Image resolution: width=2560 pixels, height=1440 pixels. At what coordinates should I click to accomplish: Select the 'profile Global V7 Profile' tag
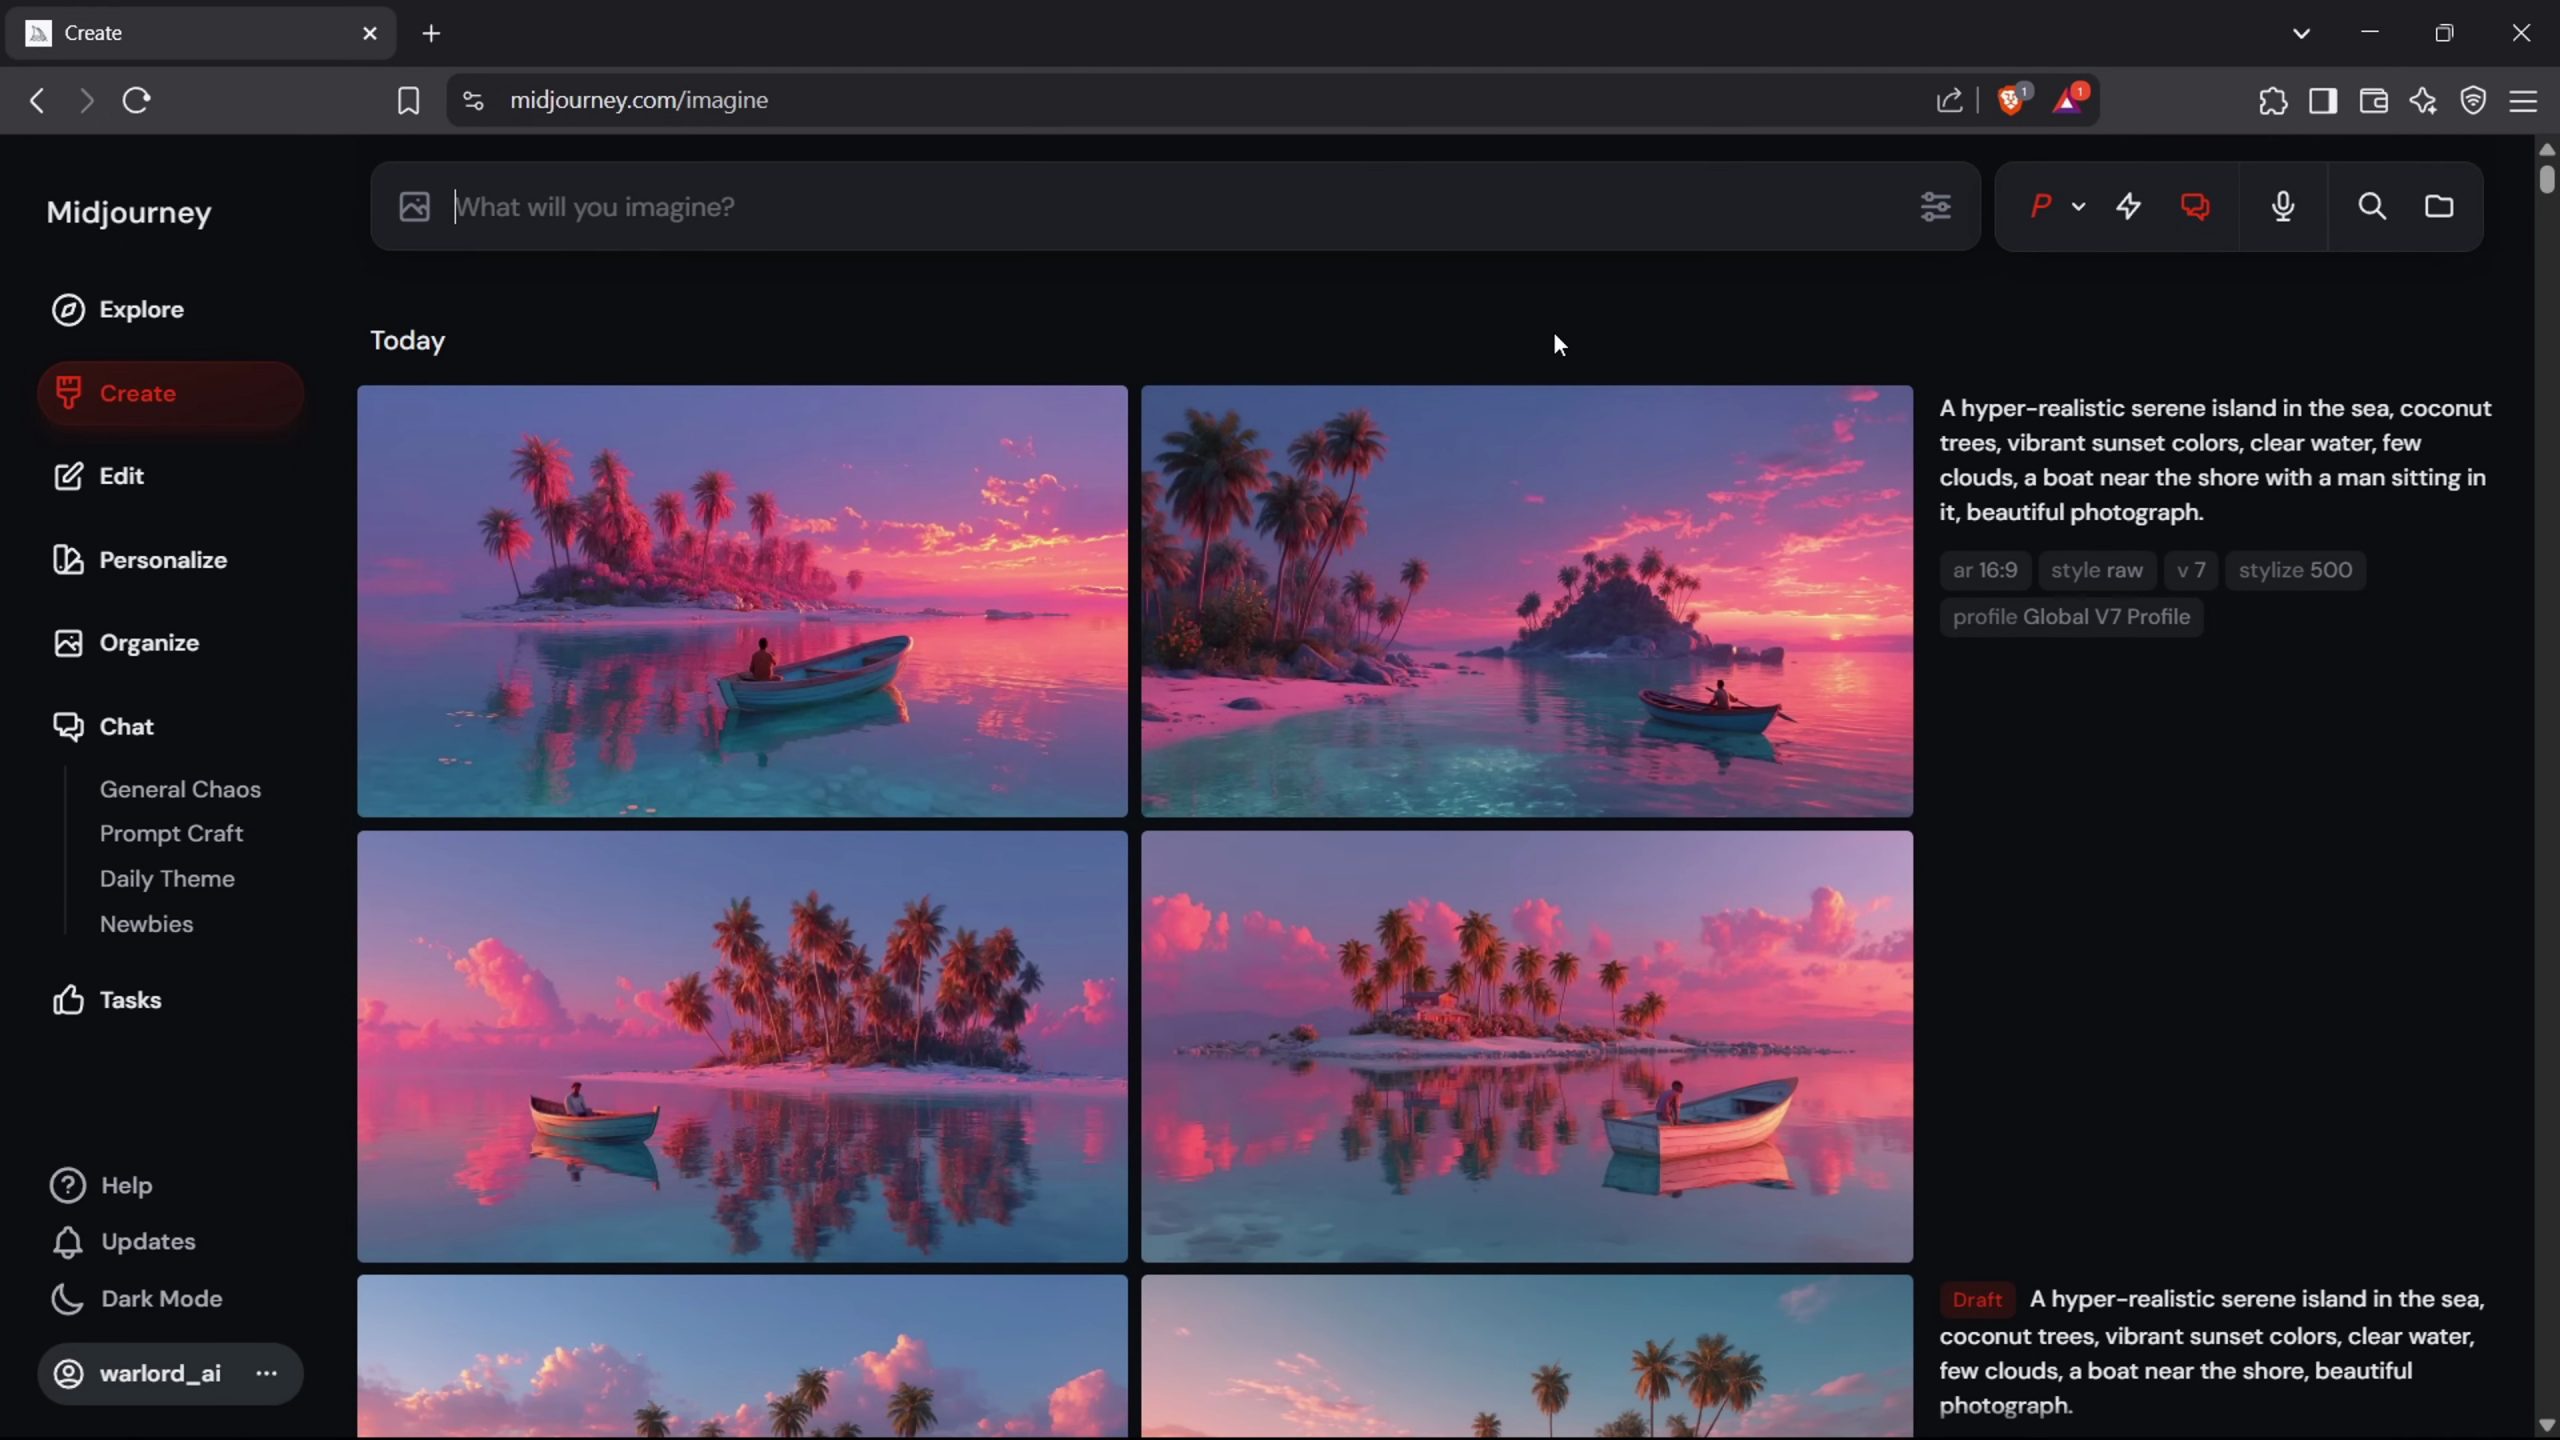pyautogui.click(x=2071, y=617)
